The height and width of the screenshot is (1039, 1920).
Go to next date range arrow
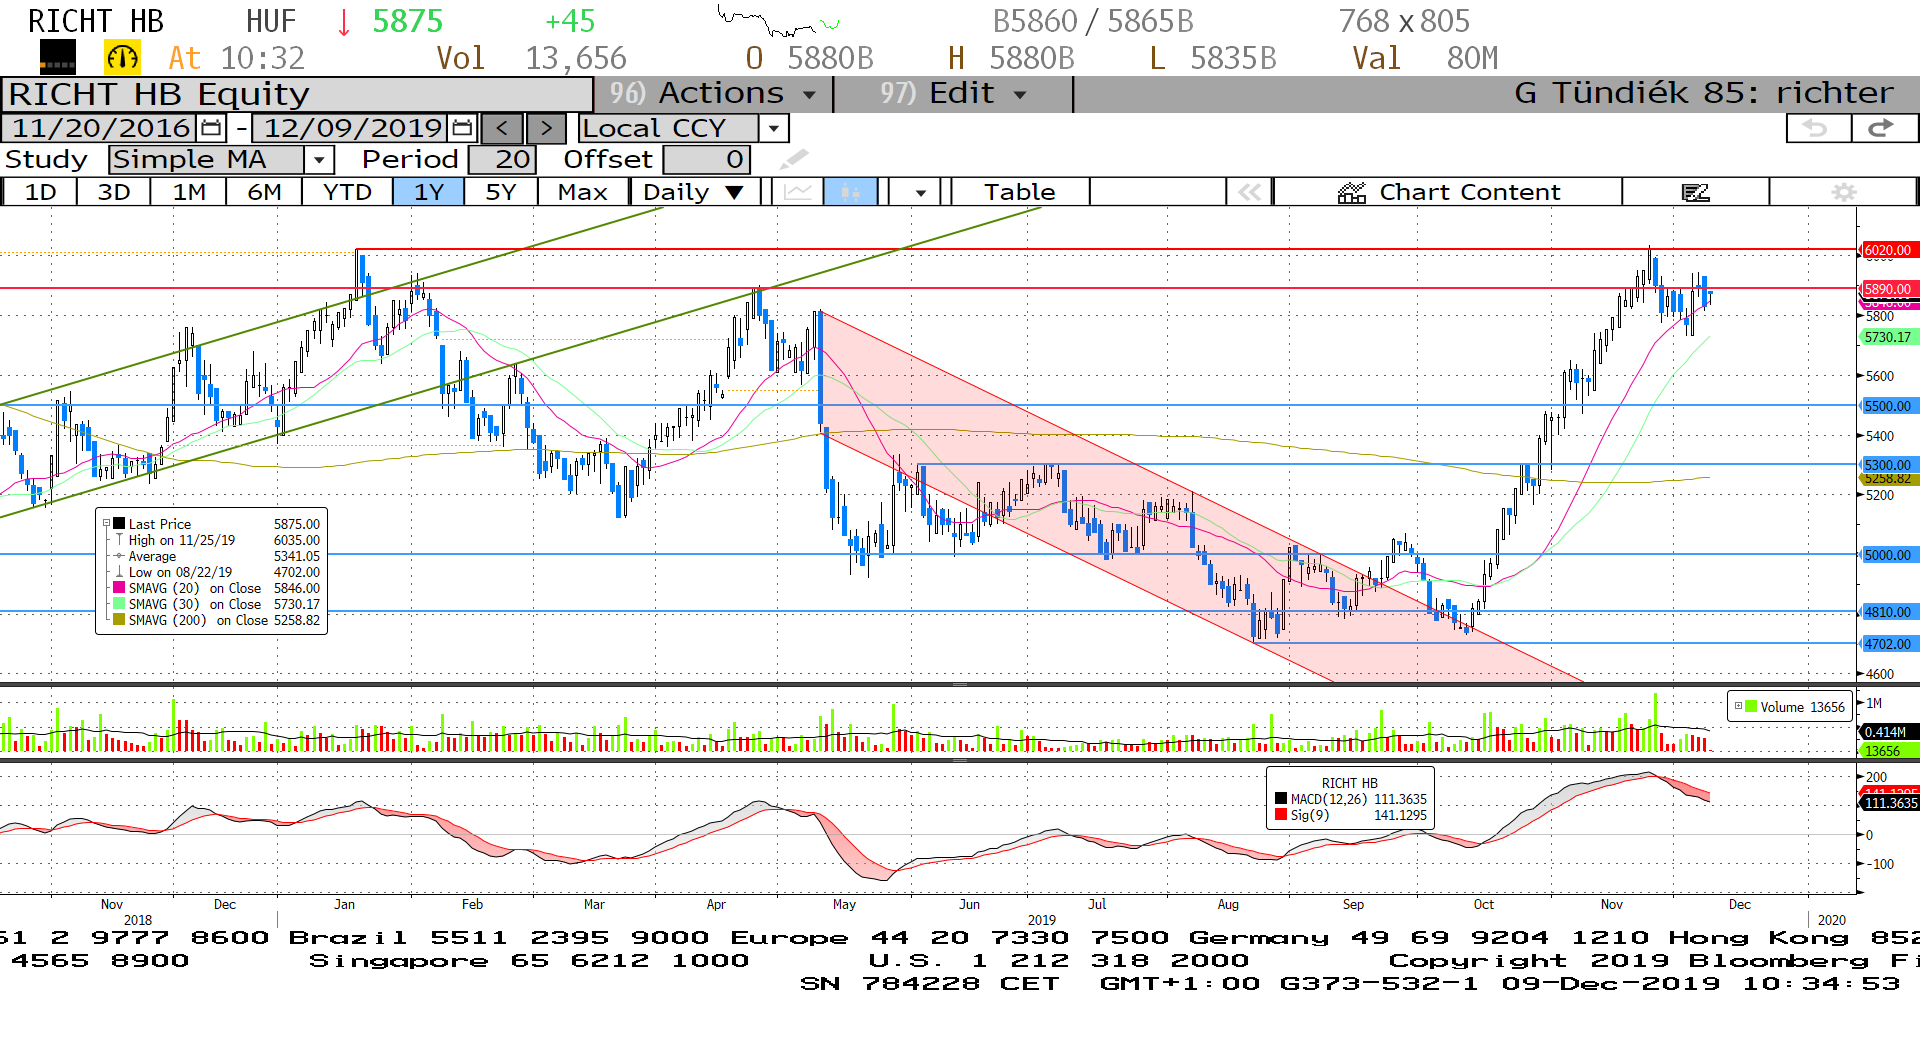[x=546, y=128]
